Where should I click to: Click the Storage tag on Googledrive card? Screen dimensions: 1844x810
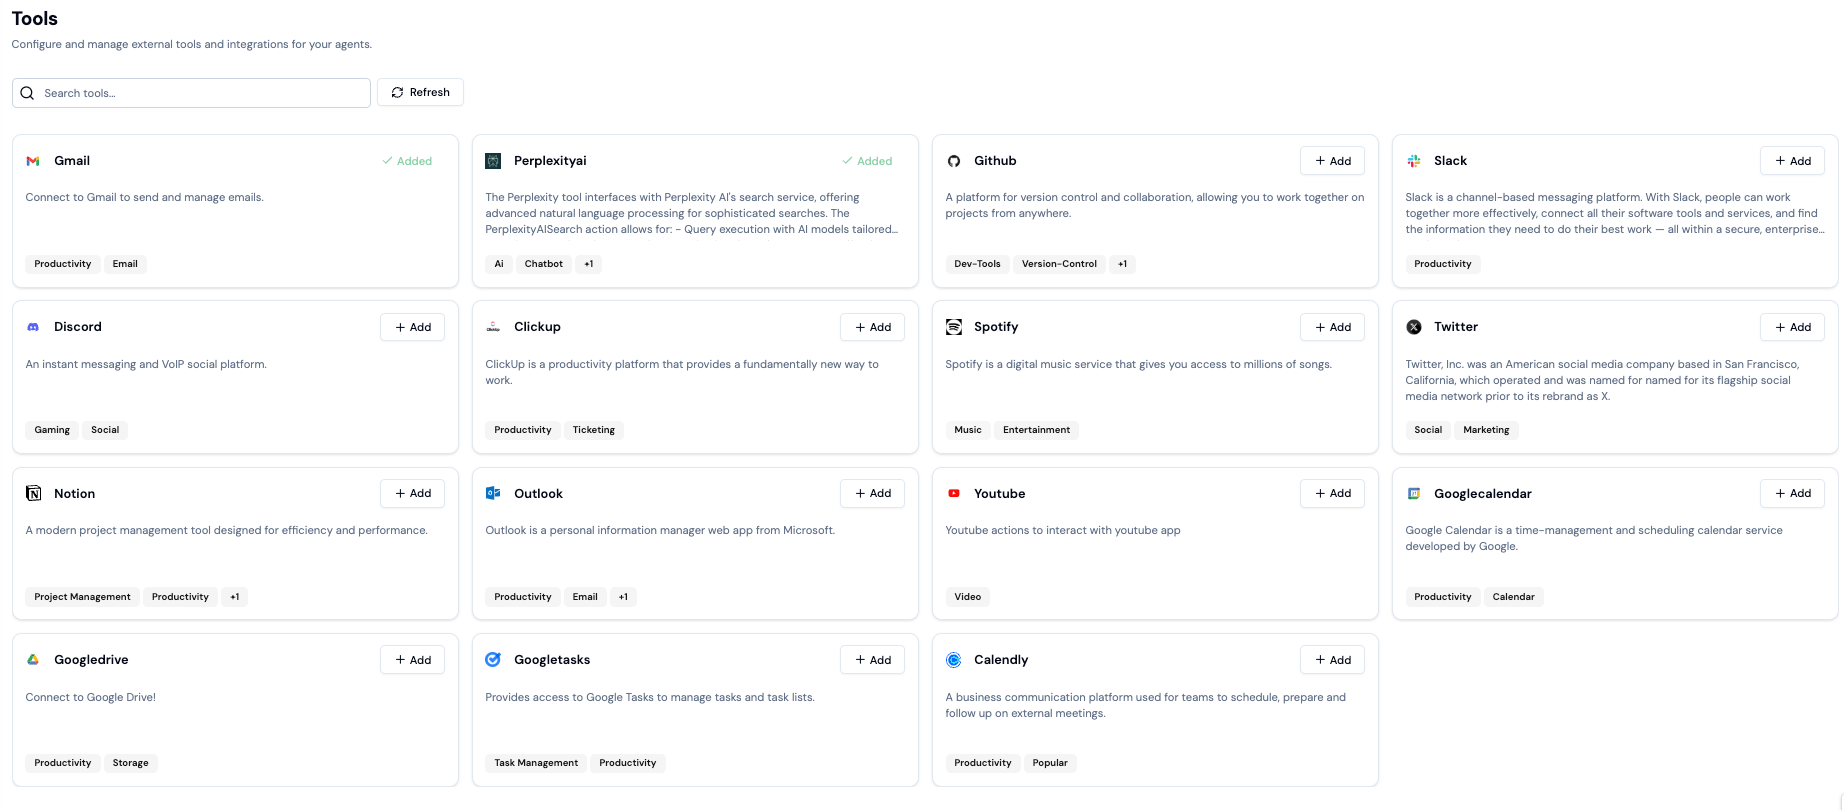tap(130, 763)
